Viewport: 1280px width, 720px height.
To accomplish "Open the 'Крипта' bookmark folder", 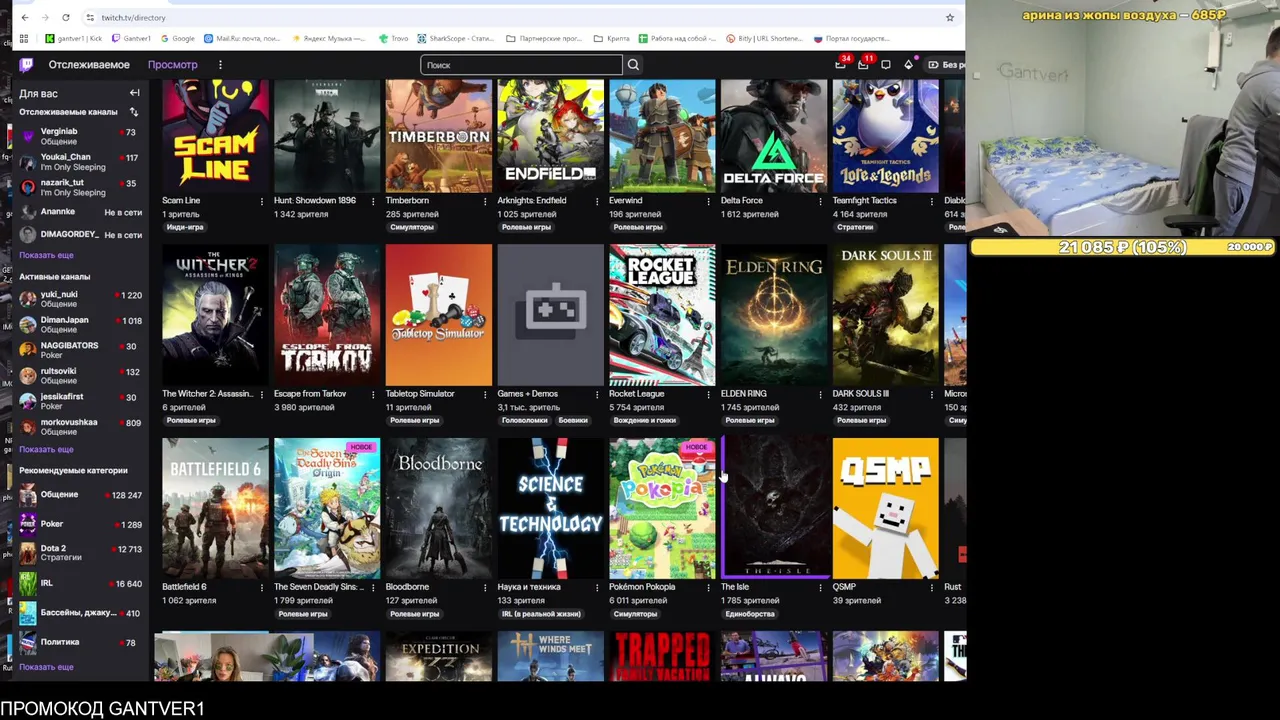I will [610, 39].
